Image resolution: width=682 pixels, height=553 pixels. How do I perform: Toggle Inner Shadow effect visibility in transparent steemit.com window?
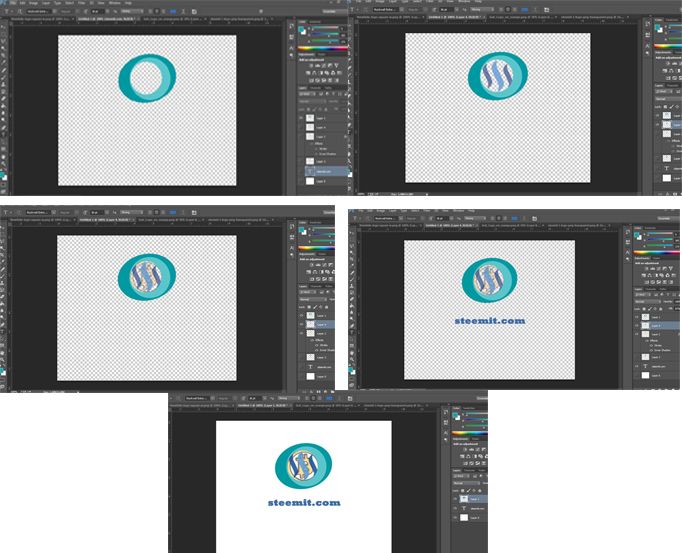[x=652, y=350]
